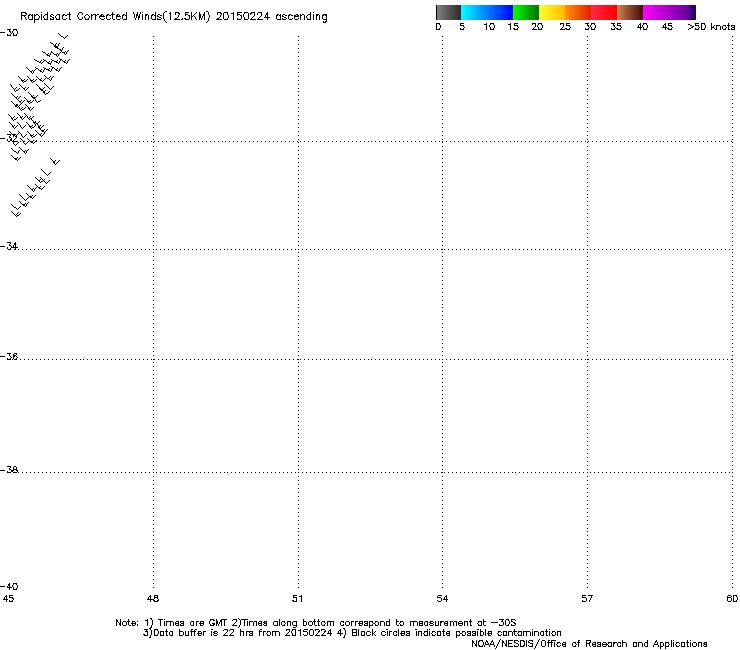Click the longitude label 48
The image size is (740, 650).
[x=153, y=599]
